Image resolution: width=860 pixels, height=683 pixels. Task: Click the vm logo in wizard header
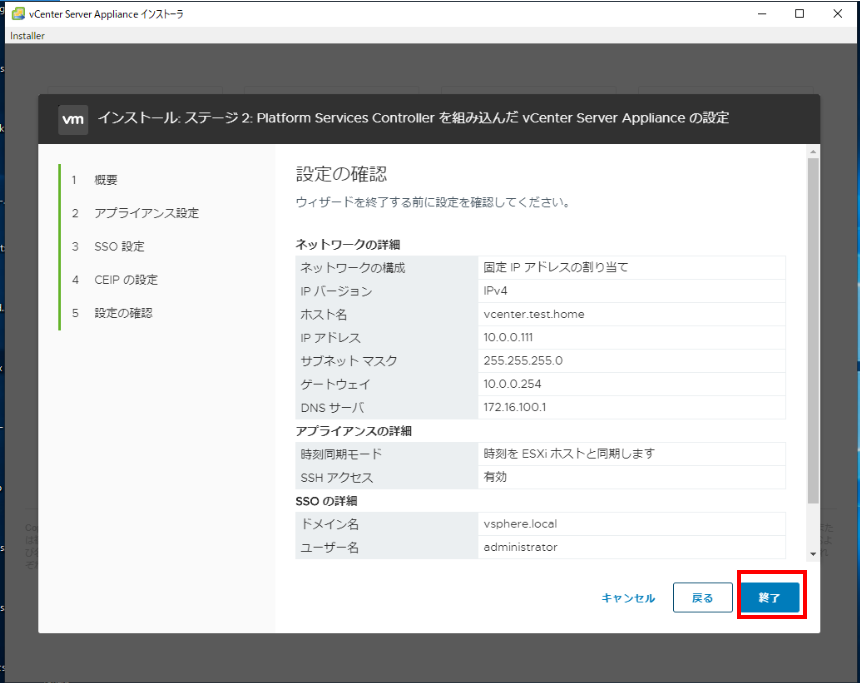pyautogui.click(x=73, y=119)
